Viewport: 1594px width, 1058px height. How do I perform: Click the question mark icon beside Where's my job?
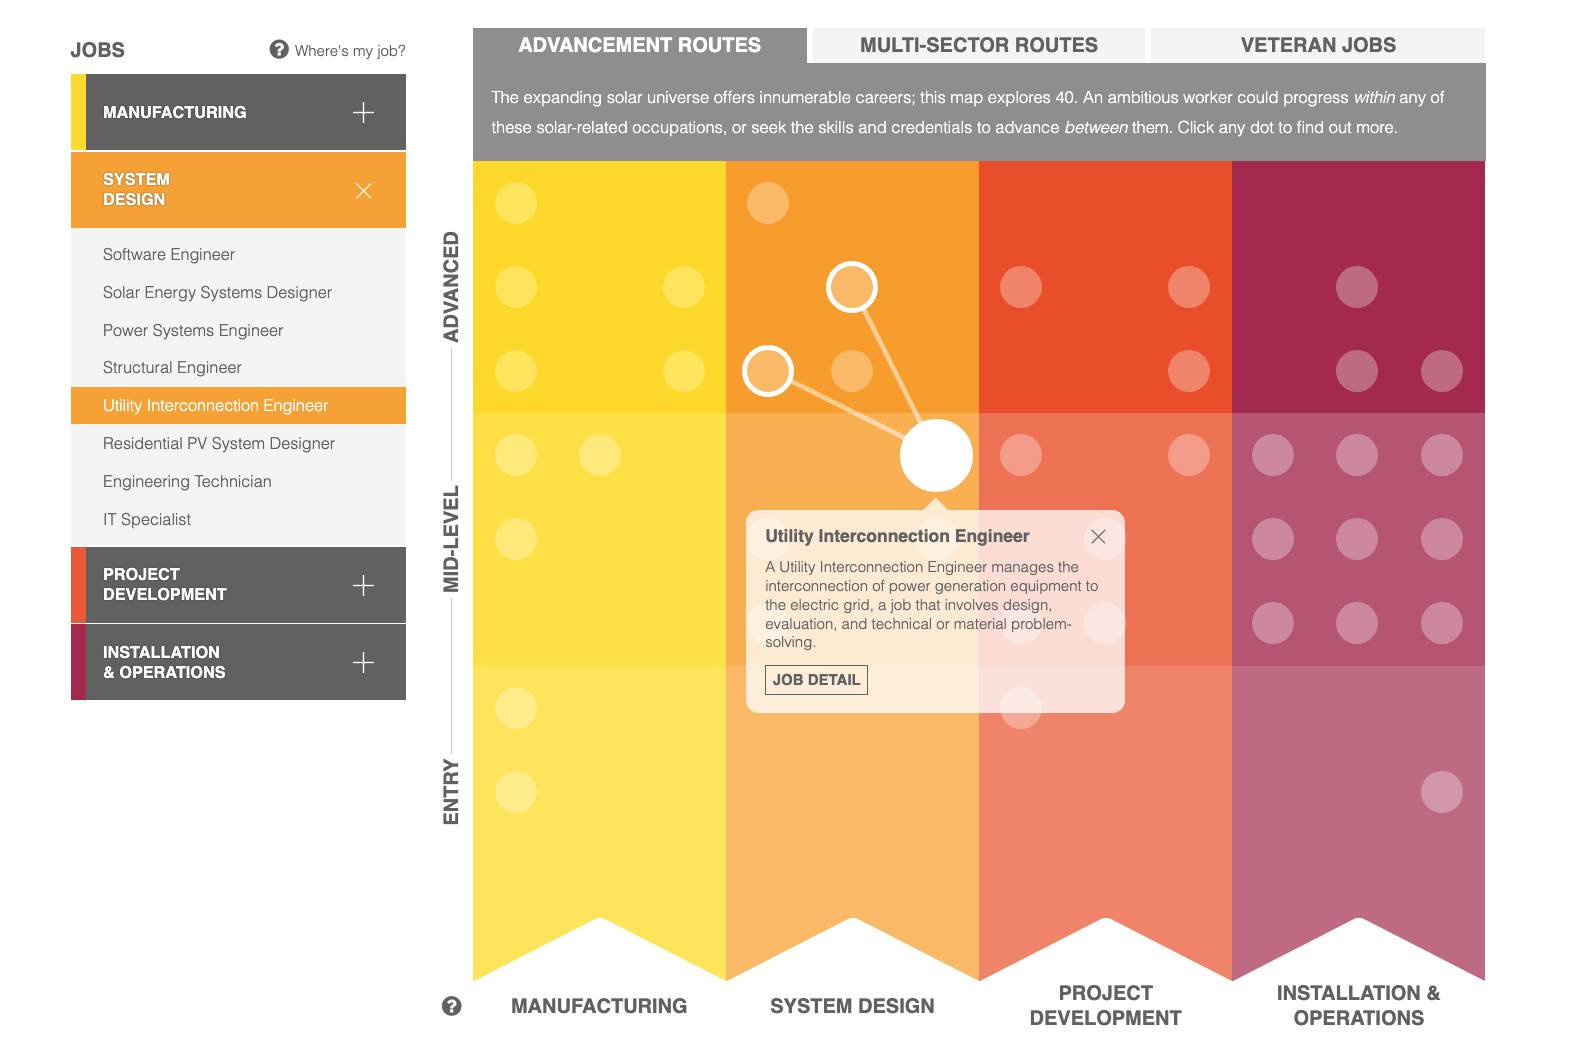tap(277, 48)
